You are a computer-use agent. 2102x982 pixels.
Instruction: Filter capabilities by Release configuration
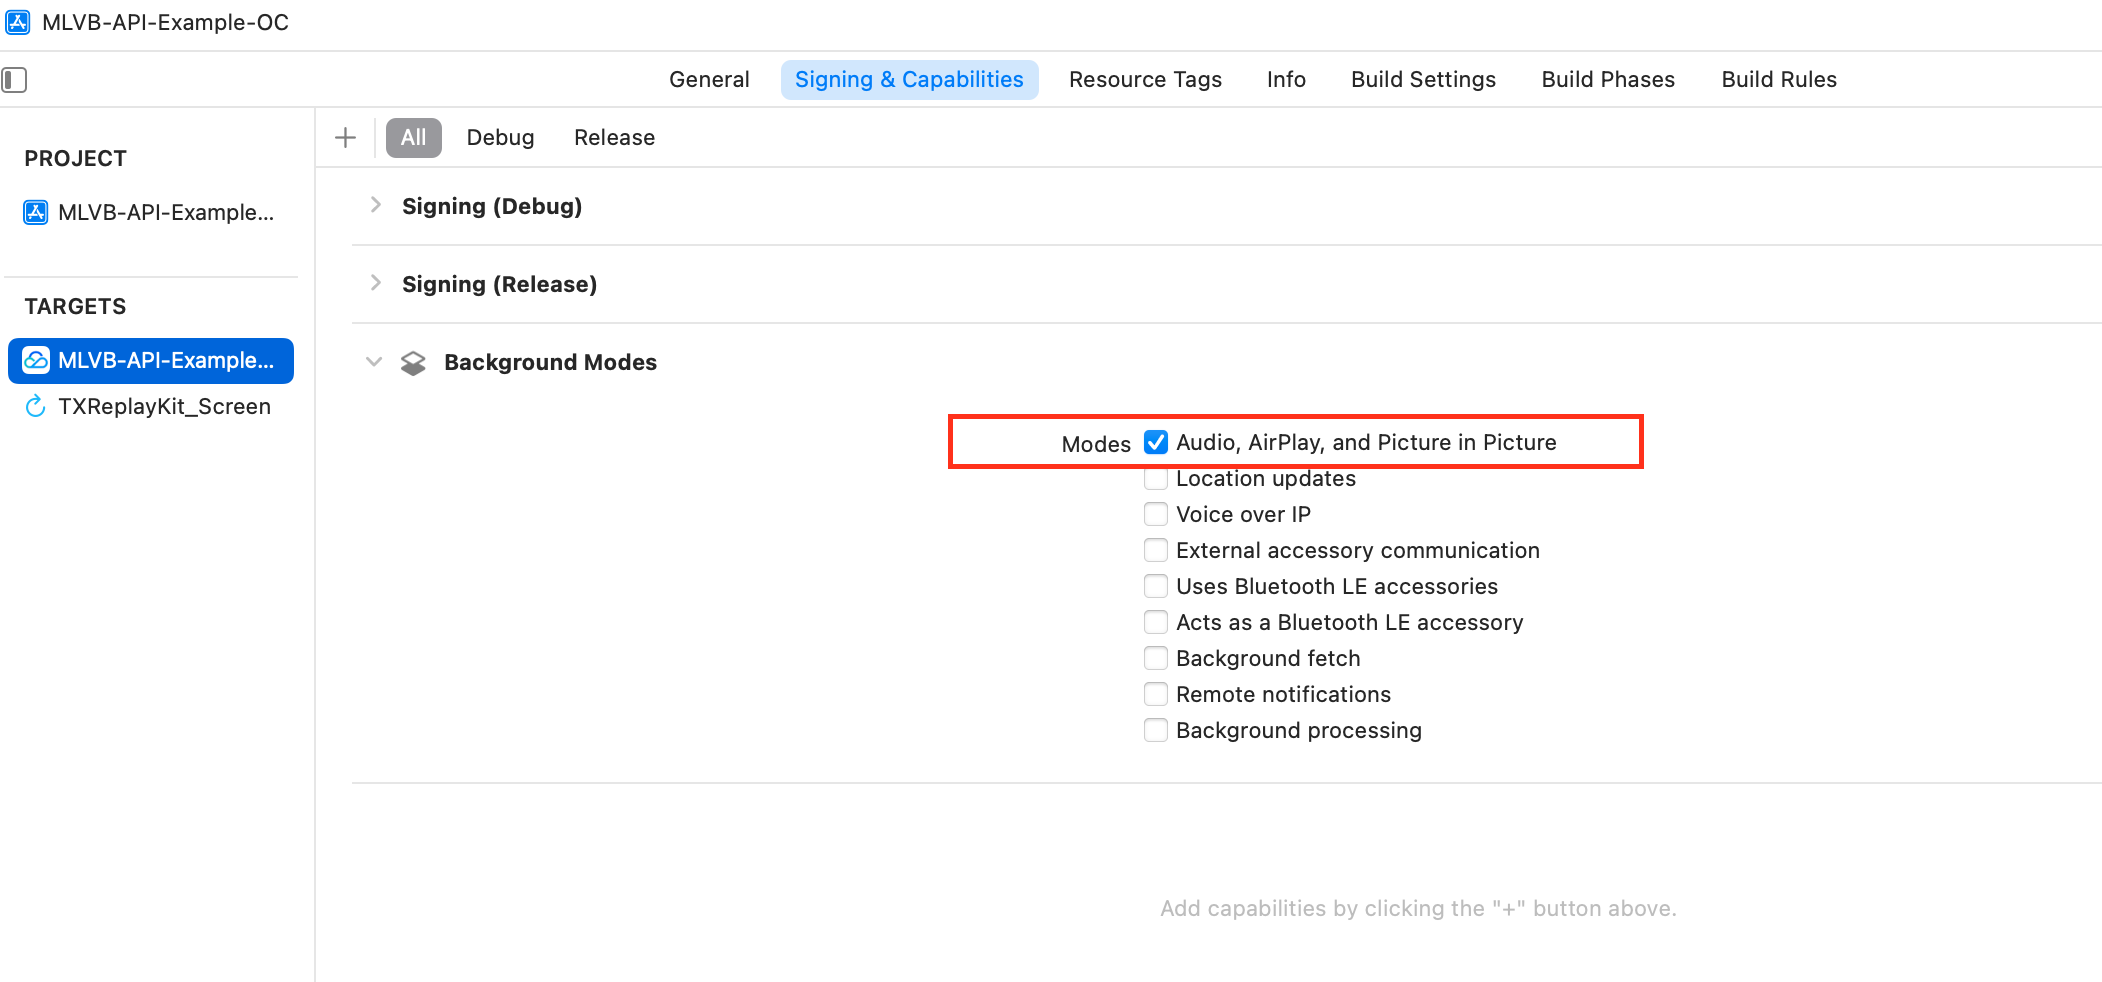coord(614,138)
